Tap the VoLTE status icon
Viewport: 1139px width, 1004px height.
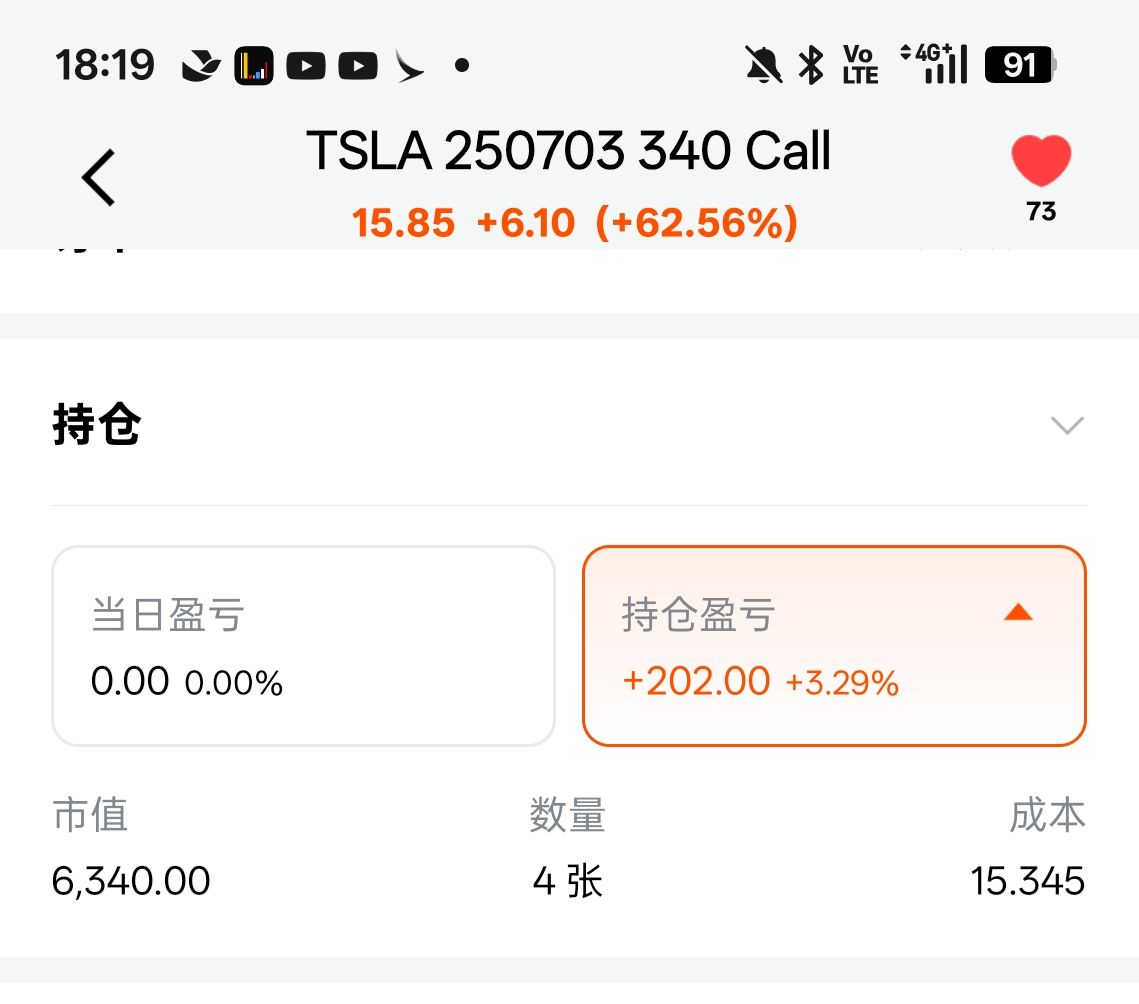pos(859,65)
